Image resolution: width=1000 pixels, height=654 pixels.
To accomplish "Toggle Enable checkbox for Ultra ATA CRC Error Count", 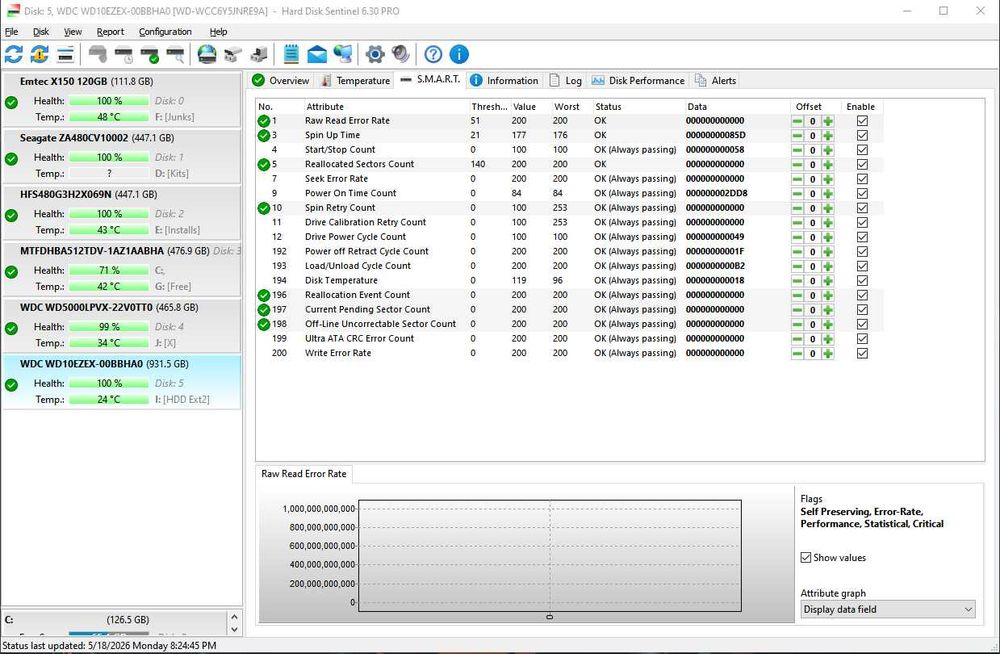I will [862, 339].
